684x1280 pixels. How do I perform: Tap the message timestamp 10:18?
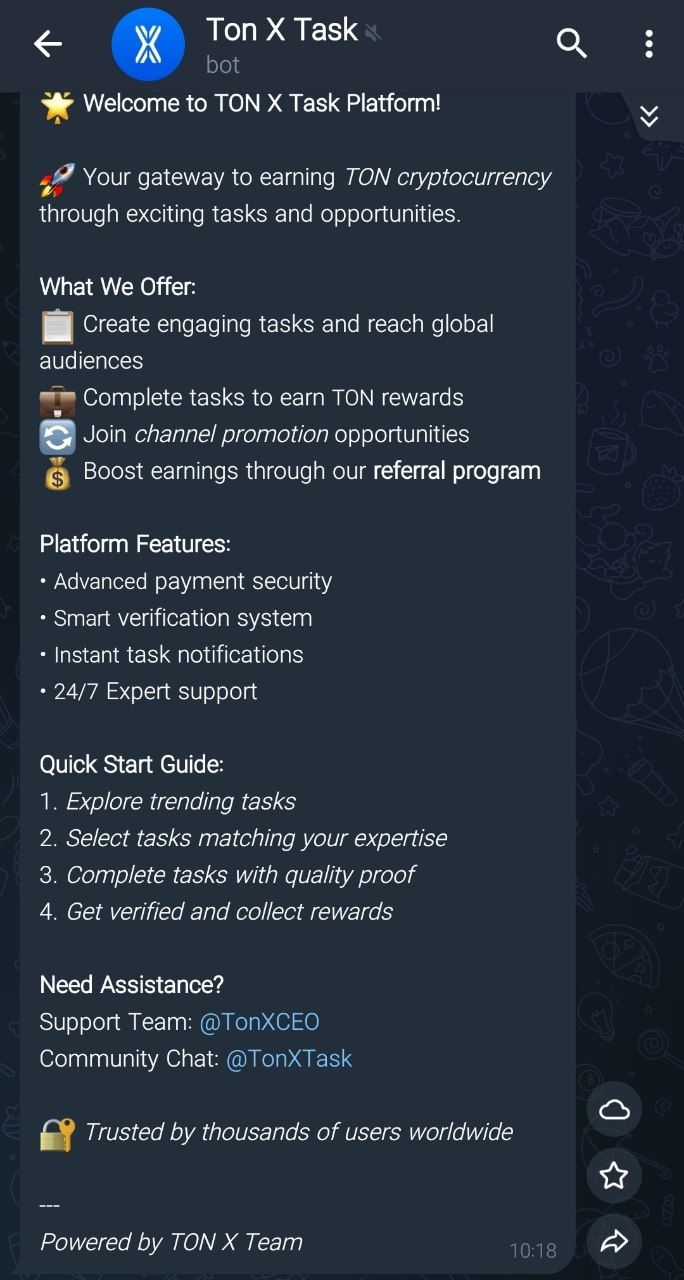(533, 1251)
